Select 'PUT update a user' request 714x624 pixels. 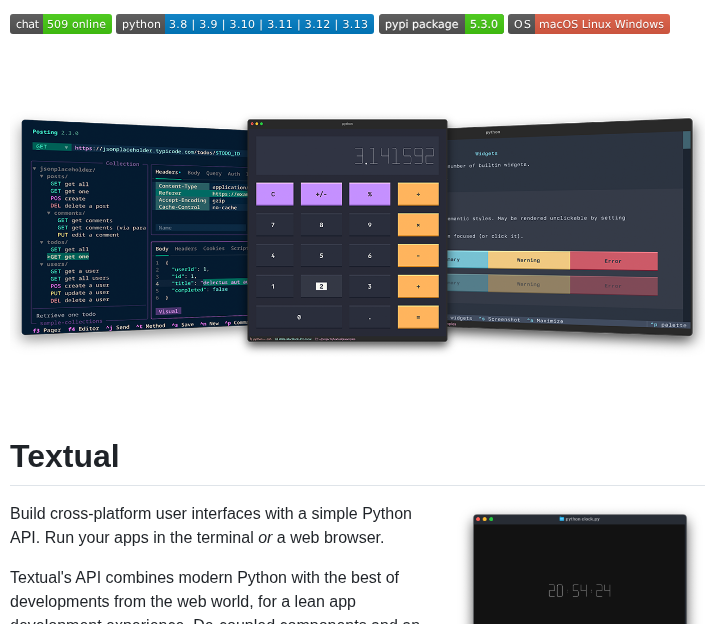click(x=80, y=292)
